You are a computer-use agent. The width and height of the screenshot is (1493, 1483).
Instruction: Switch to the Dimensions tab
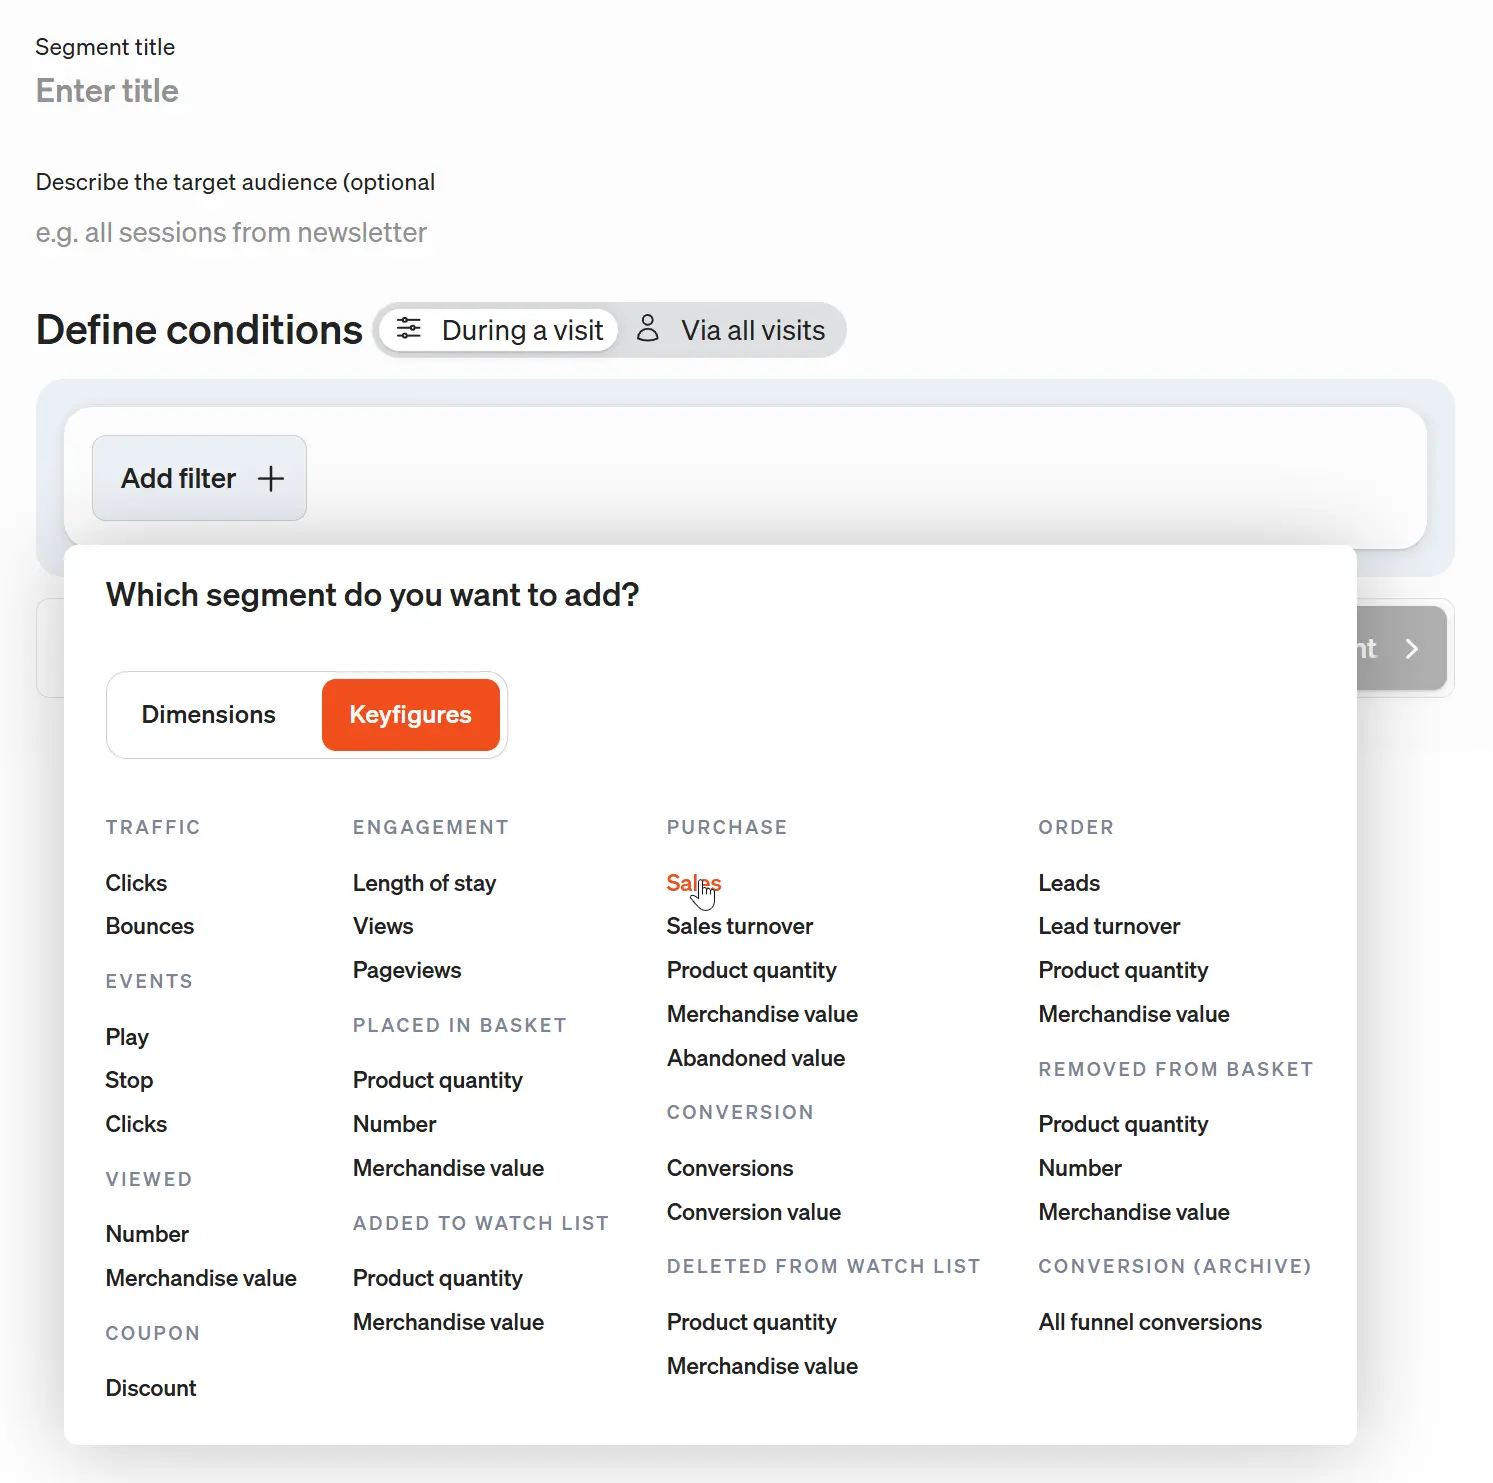pyautogui.click(x=208, y=714)
